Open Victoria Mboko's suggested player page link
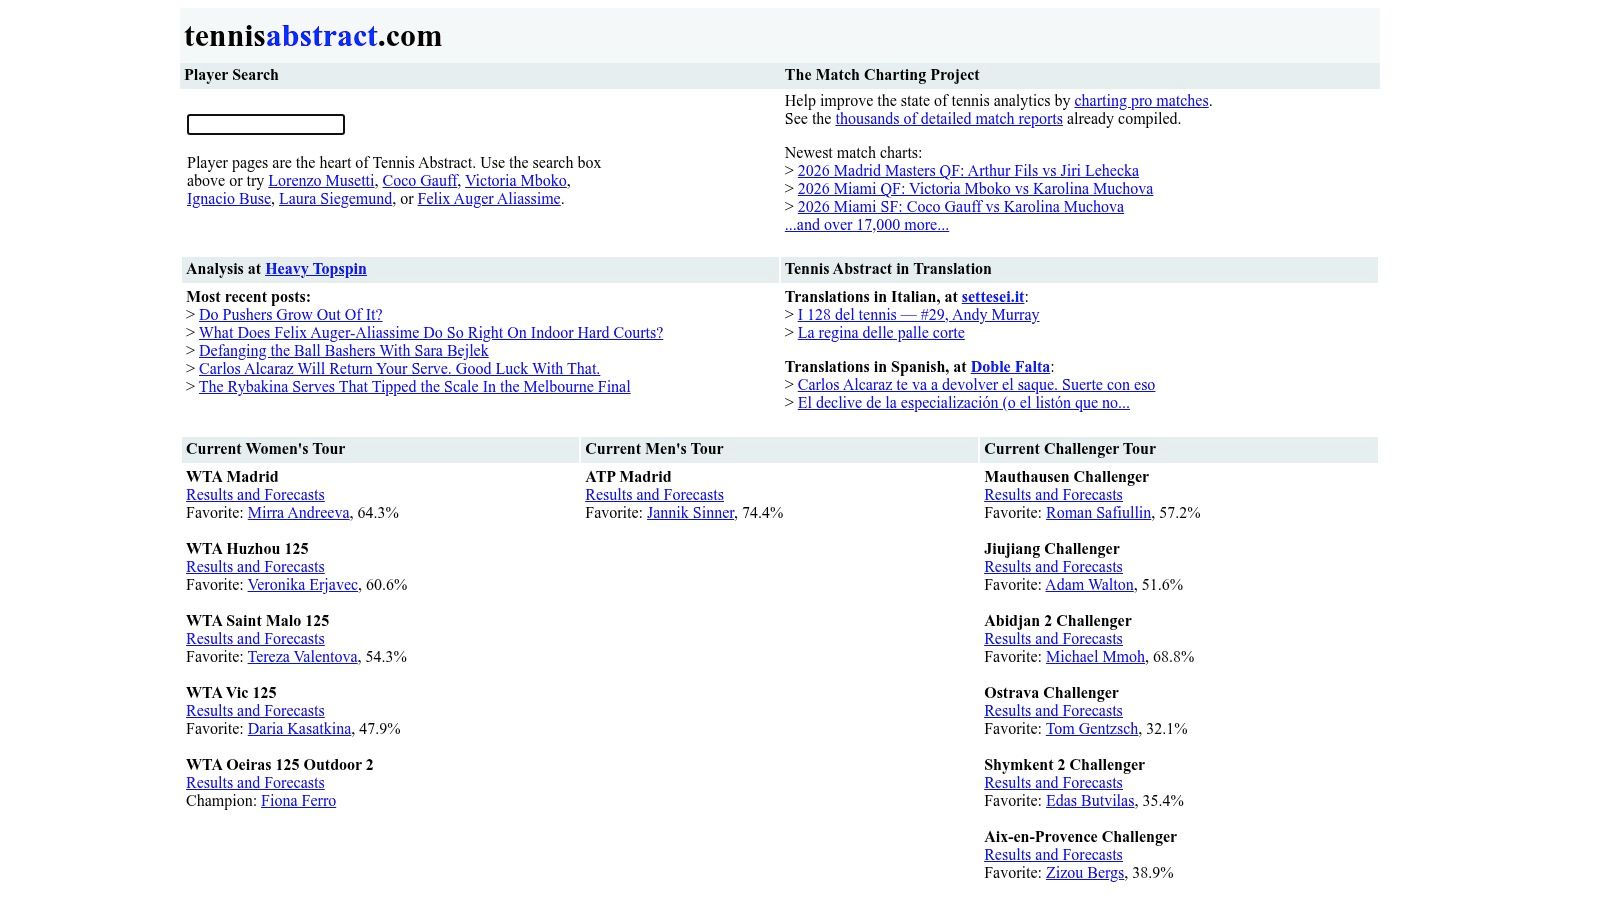1600x900 pixels. coord(516,181)
